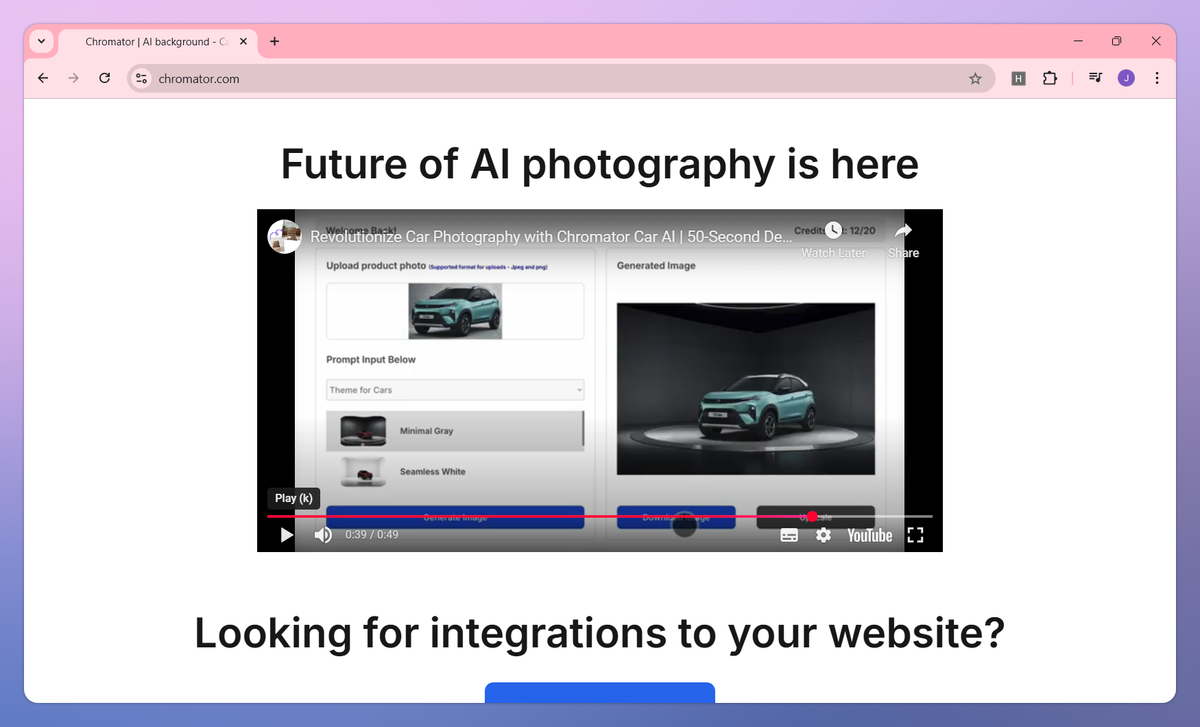The image size is (1200, 727).
Task: Open video settings gear
Action: pos(823,535)
